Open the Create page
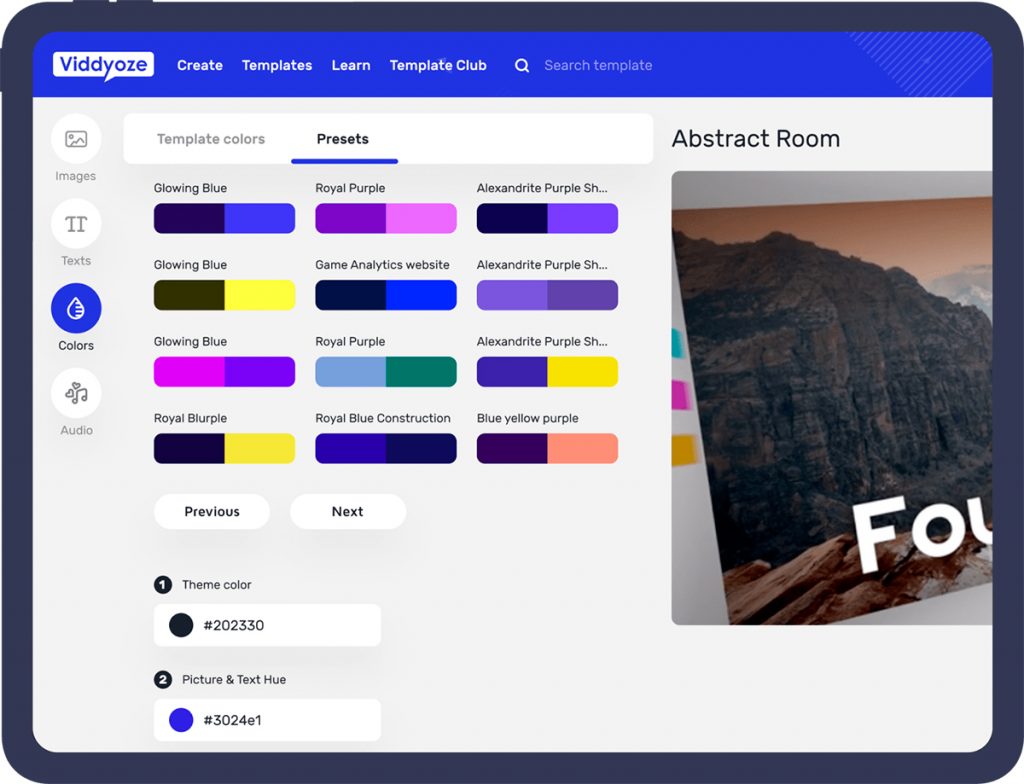 [200, 64]
